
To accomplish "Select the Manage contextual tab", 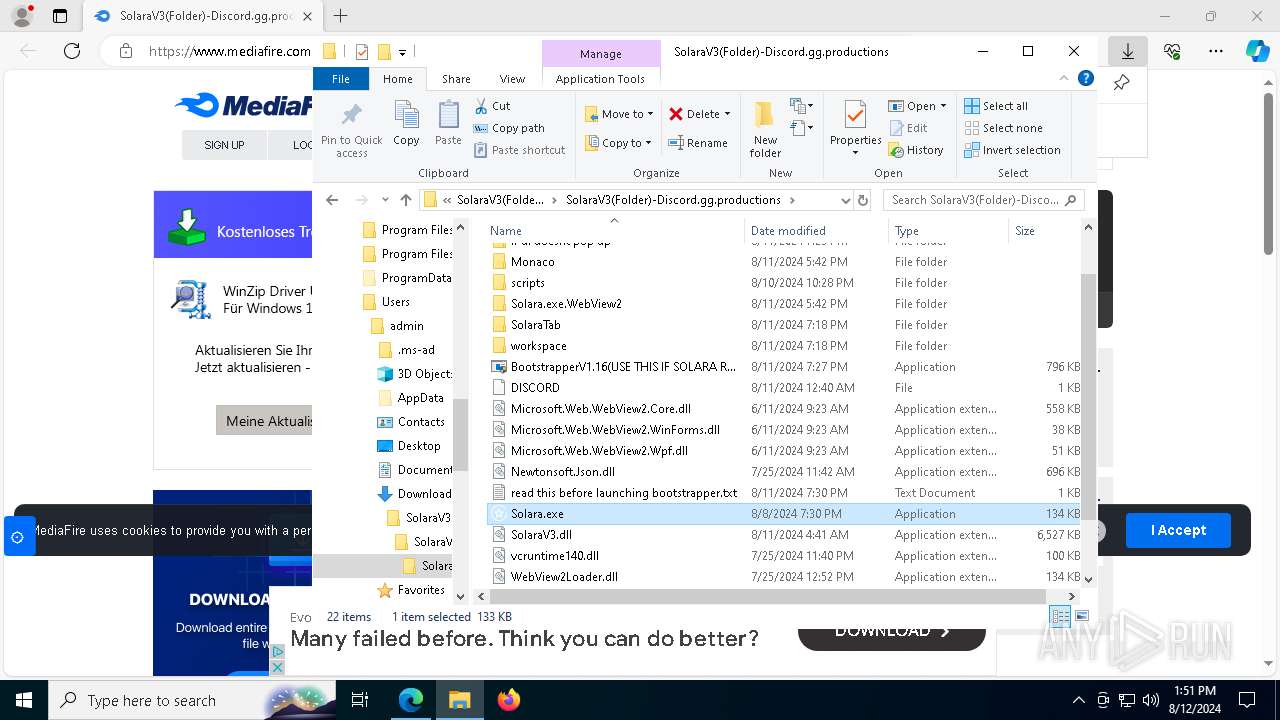I will pyautogui.click(x=600, y=54).
